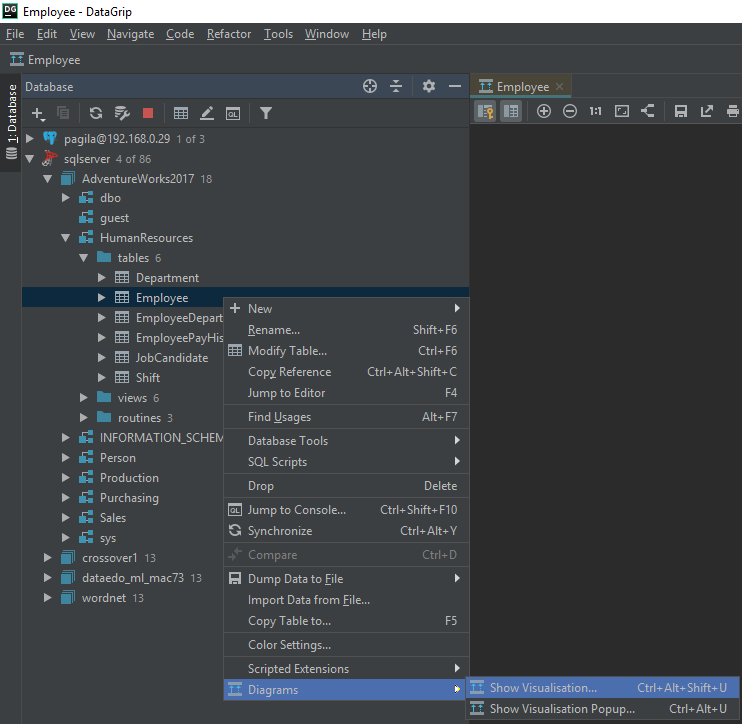Click the red Stop/Disconnect icon
This screenshot has width=742, height=724.
point(148,114)
